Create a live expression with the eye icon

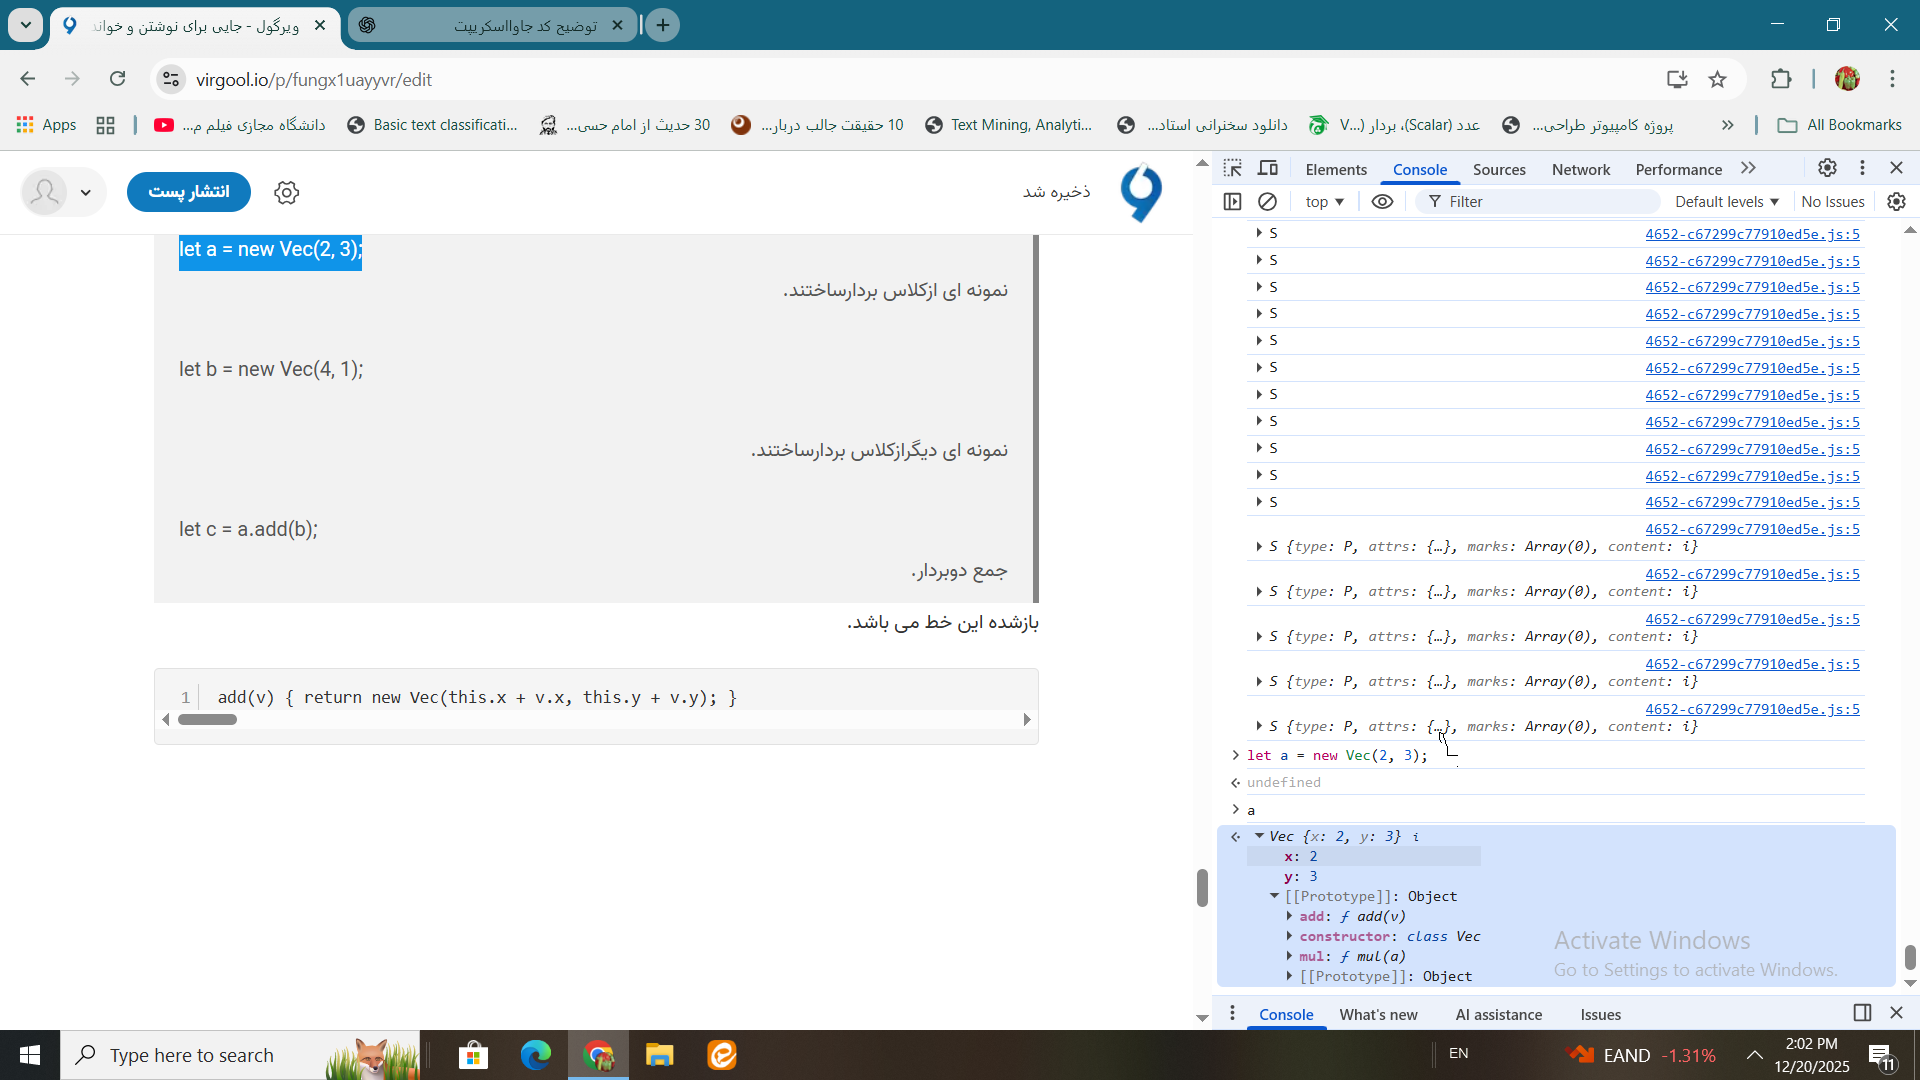pos(1382,201)
